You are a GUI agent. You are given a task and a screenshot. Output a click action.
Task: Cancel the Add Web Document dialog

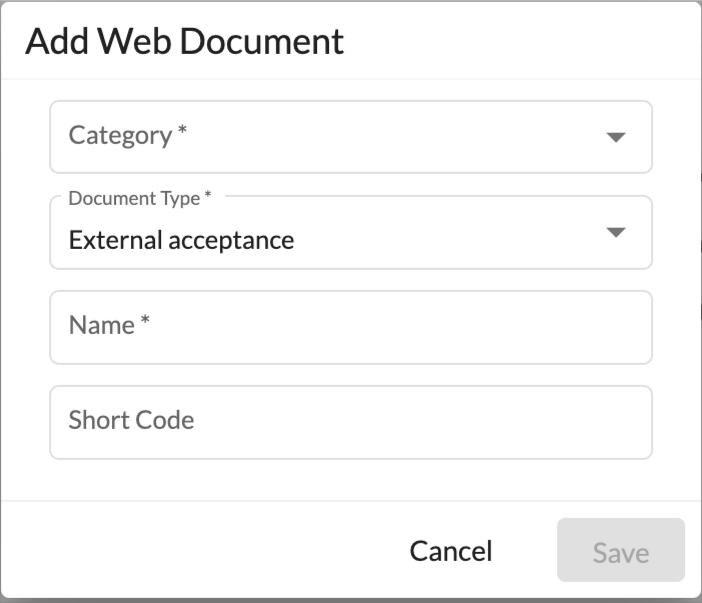(451, 551)
